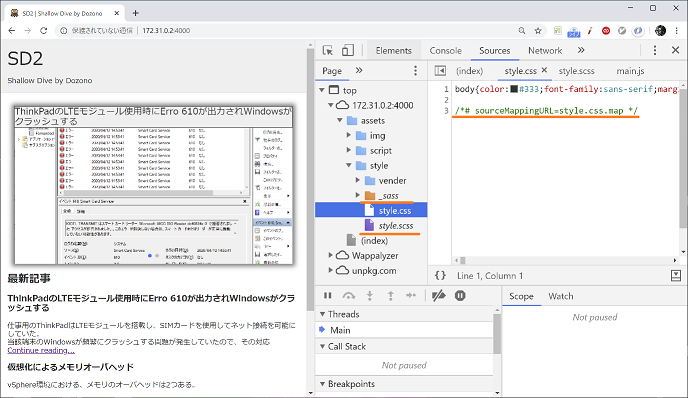
Task: Expand the Wappalyzer node
Action: tap(331, 255)
